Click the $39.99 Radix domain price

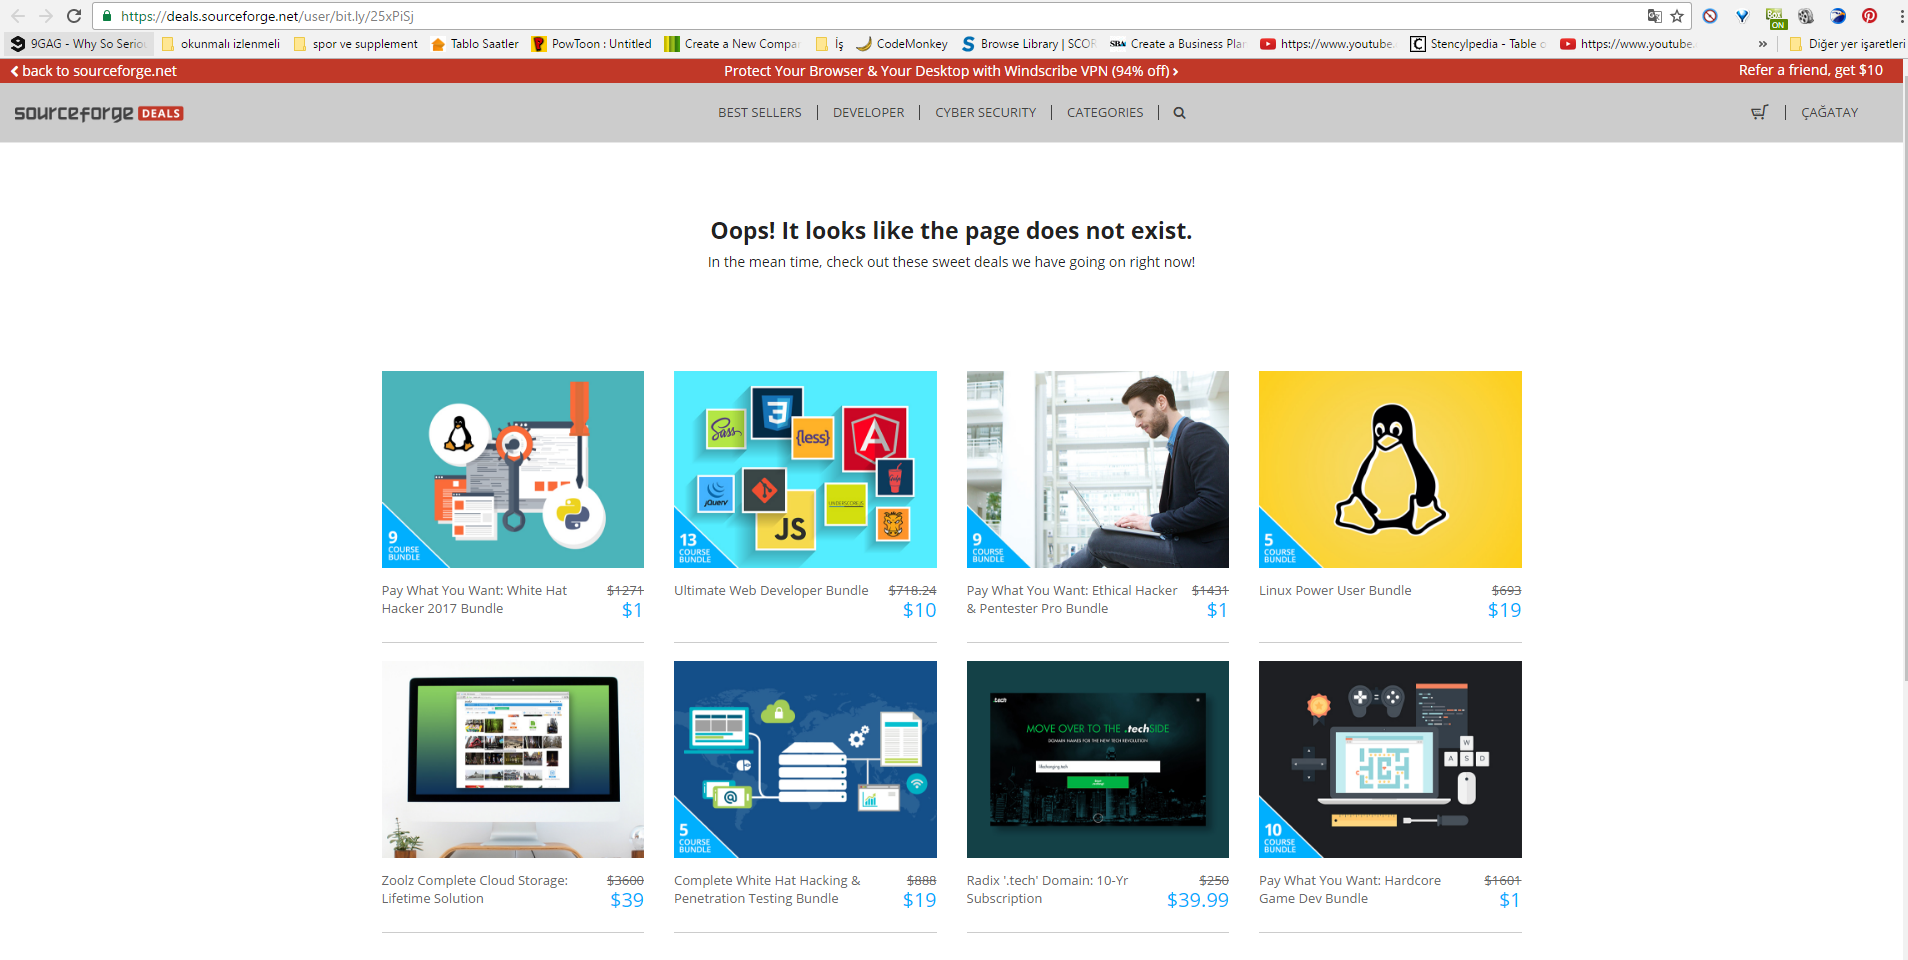1197,900
